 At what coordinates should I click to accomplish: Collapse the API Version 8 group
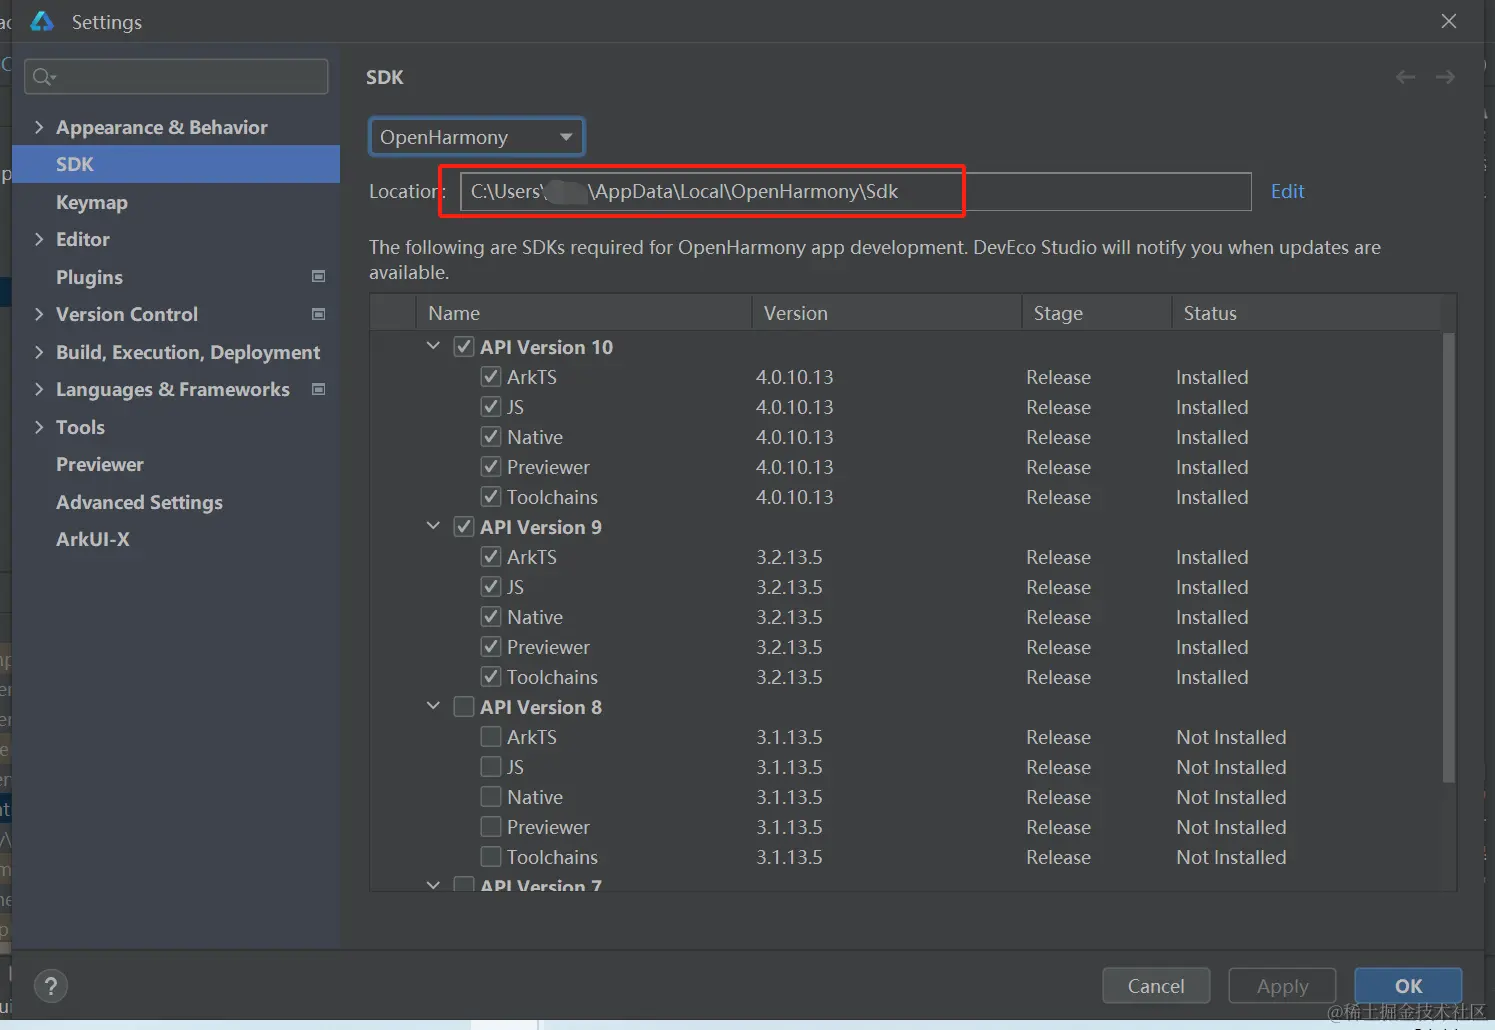pyautogui.click(x=433, y=706)
